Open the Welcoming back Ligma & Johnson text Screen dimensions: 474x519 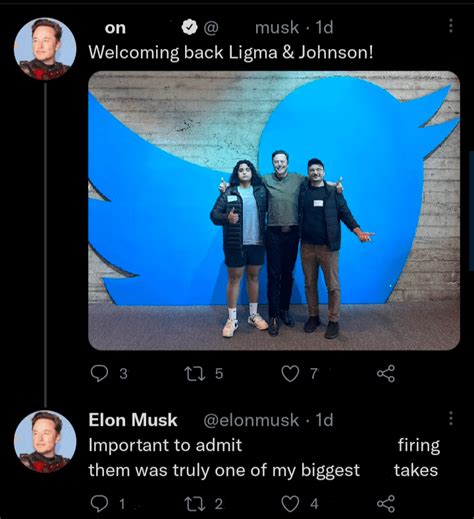pos(231,52)
